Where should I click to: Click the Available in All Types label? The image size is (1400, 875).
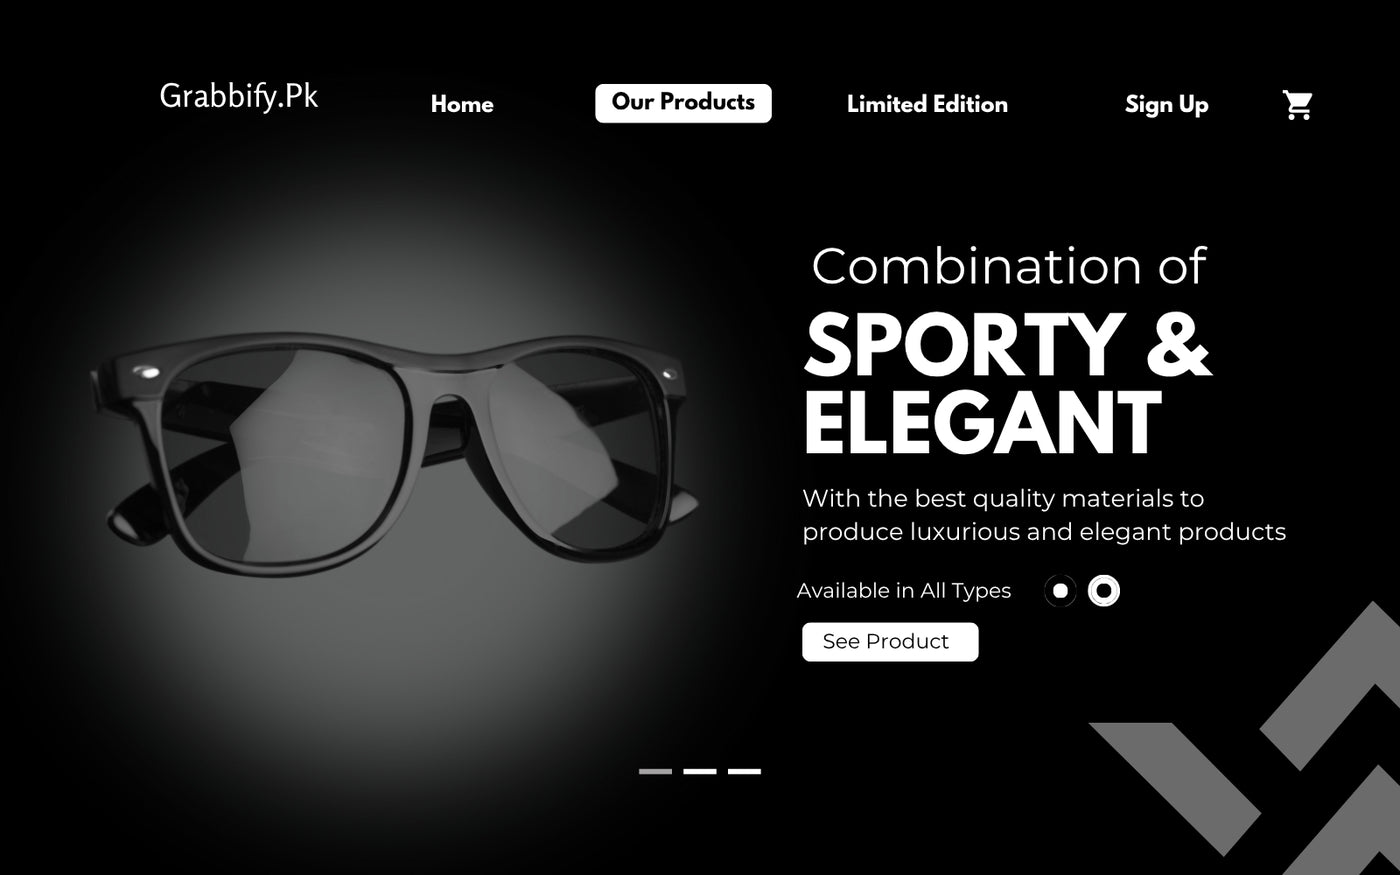[x=904, y=591]
